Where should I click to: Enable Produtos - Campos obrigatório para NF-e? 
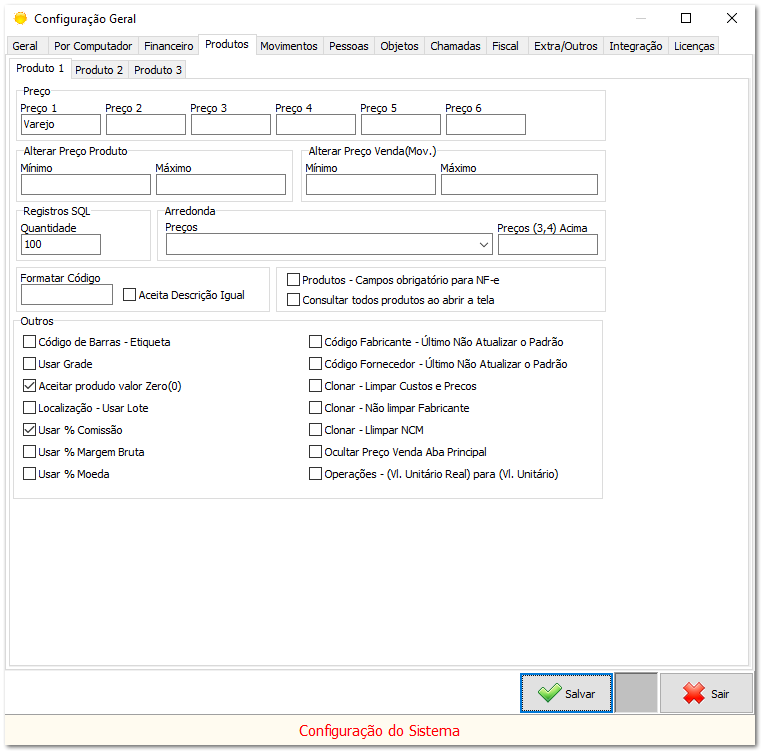coord(293,280)
